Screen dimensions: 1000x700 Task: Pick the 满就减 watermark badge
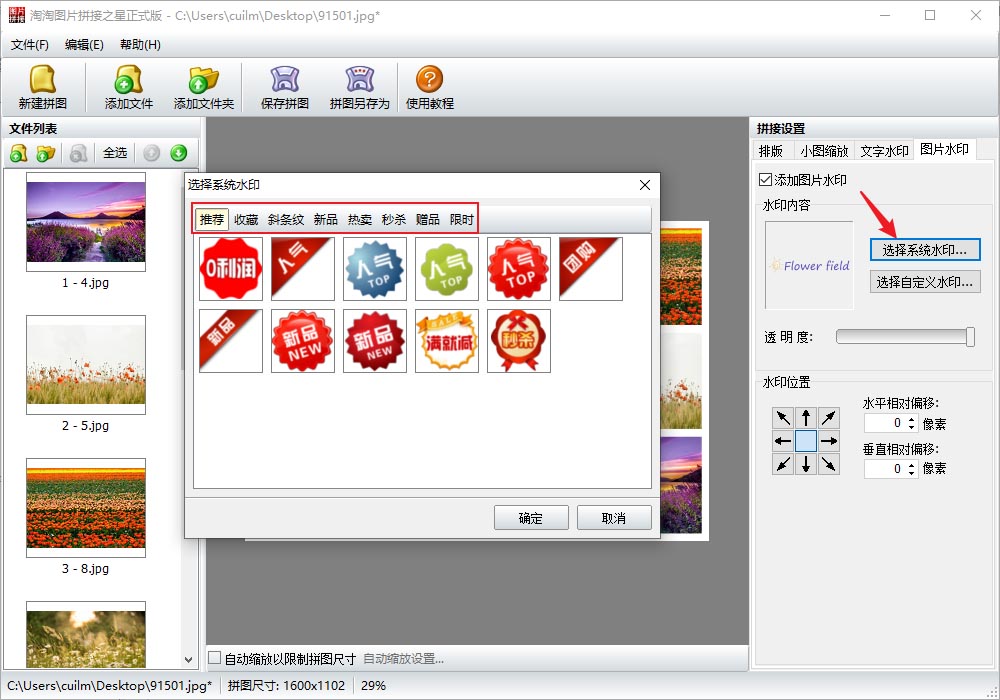pyautogui.click(x=447, y=341)
